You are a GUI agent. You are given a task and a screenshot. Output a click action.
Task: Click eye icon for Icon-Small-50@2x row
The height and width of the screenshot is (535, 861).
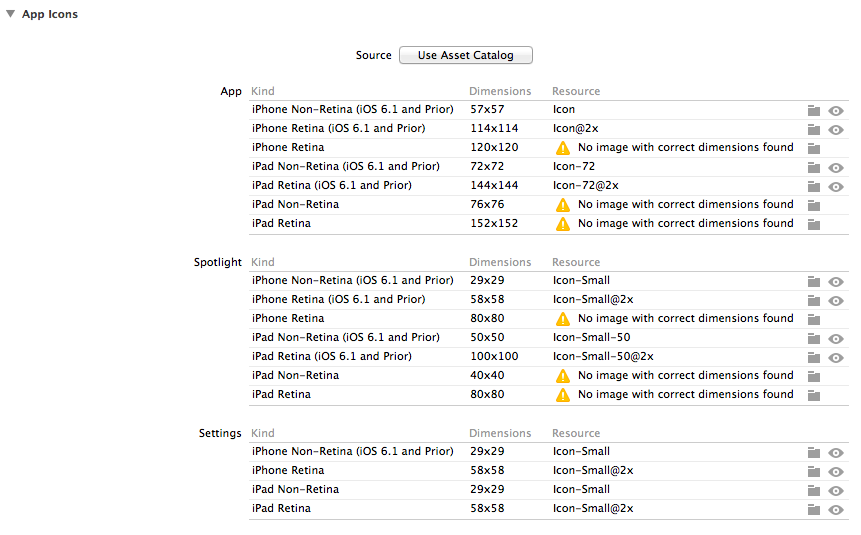tap(837, 357)
